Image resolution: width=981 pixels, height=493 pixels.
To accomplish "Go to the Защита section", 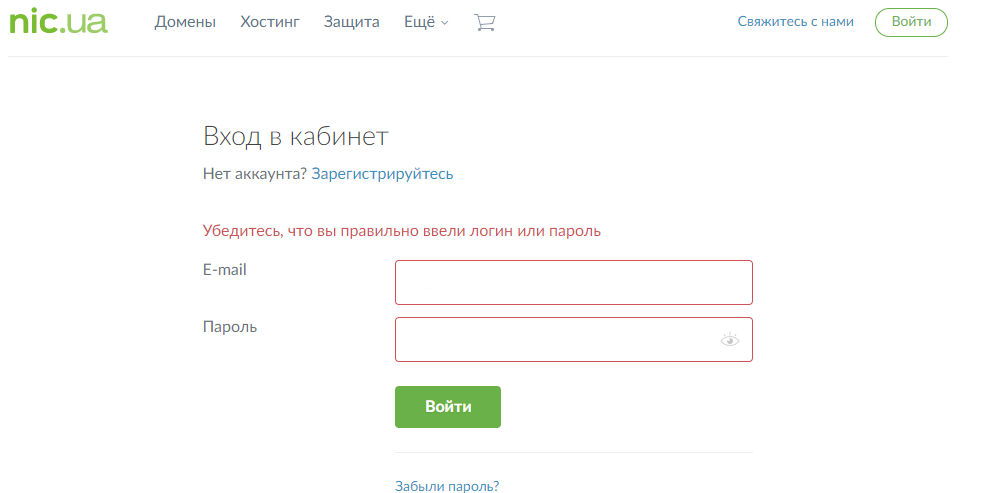I will [x=352, y=22].
